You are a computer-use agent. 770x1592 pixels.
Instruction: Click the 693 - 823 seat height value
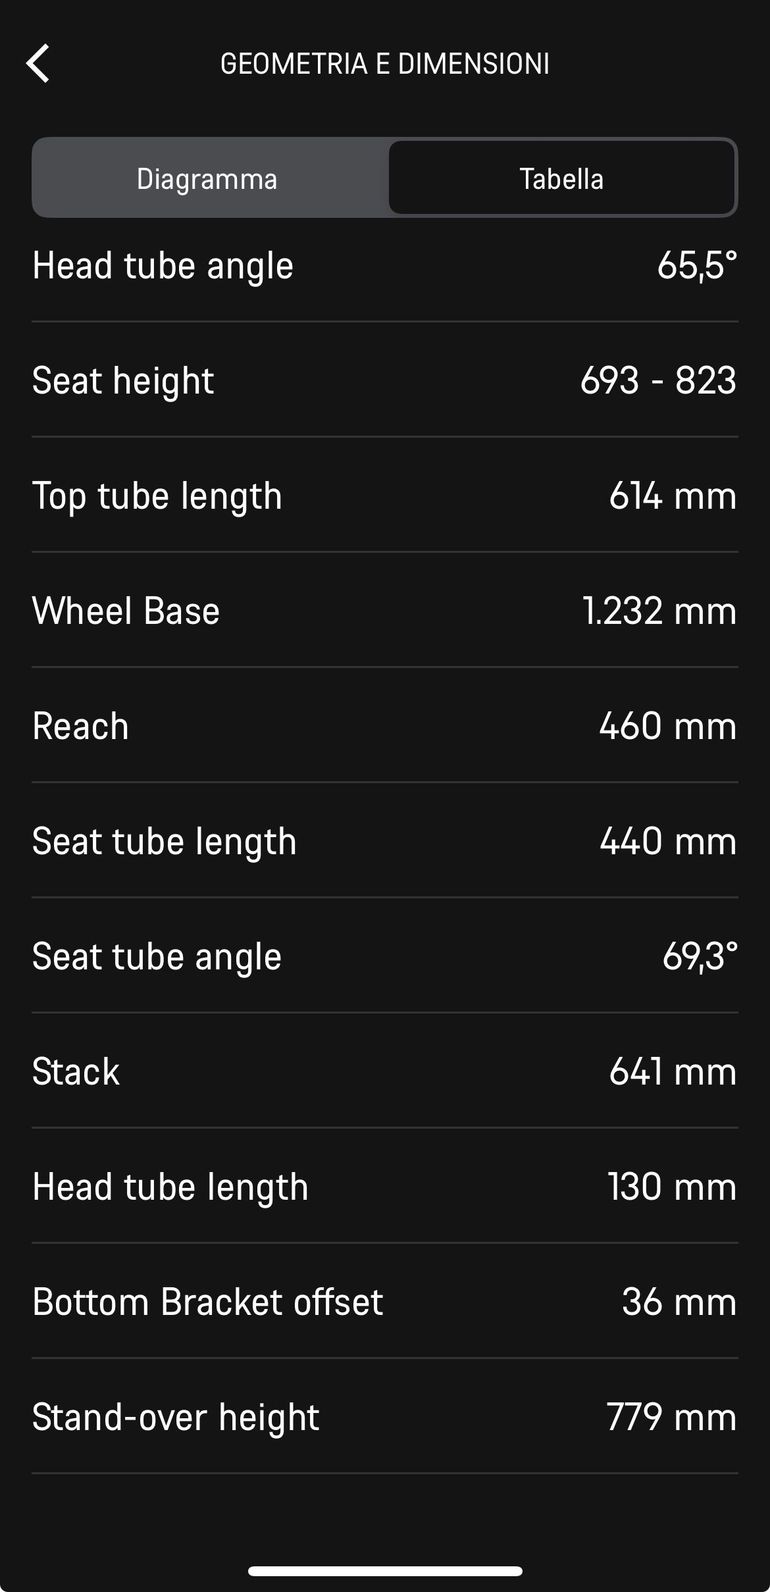(x=658, y=381)
